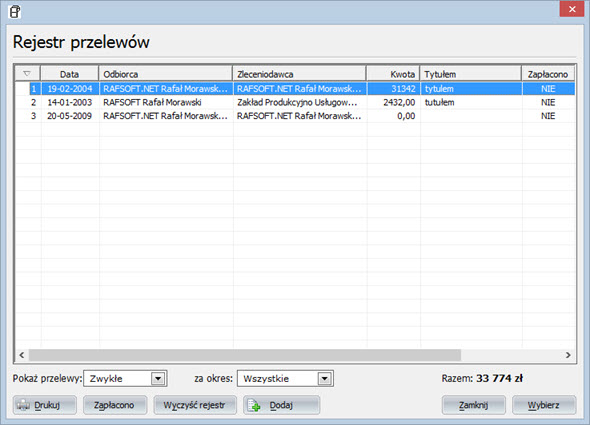590x425 pixels.
Task: Click the add-document icon on Dodaj button
Action: point(254,405)
